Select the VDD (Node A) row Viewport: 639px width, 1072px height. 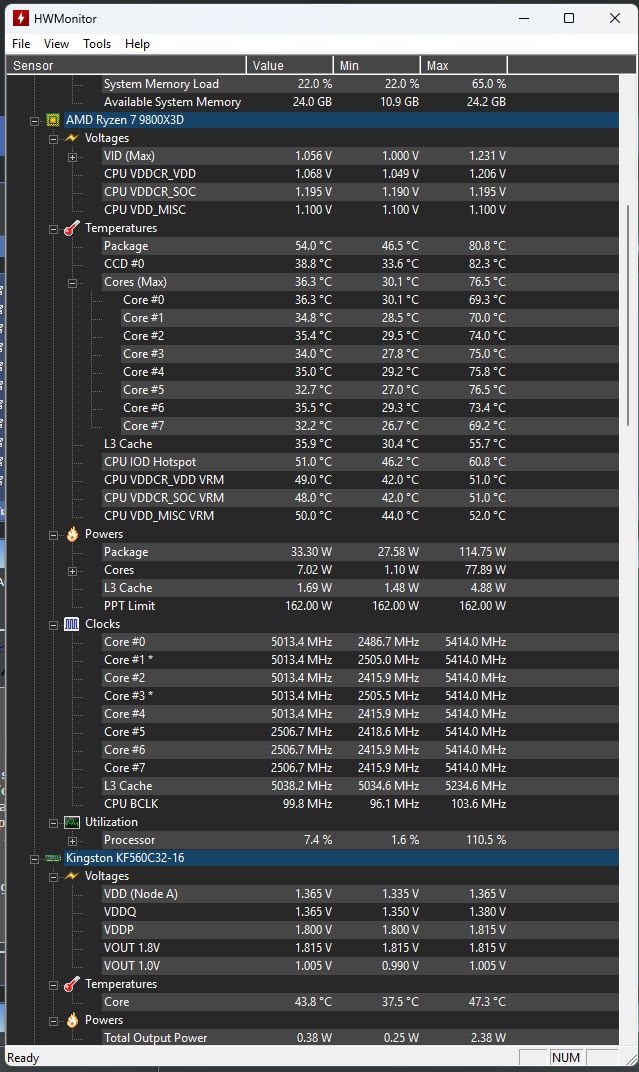tap(359, 894)
